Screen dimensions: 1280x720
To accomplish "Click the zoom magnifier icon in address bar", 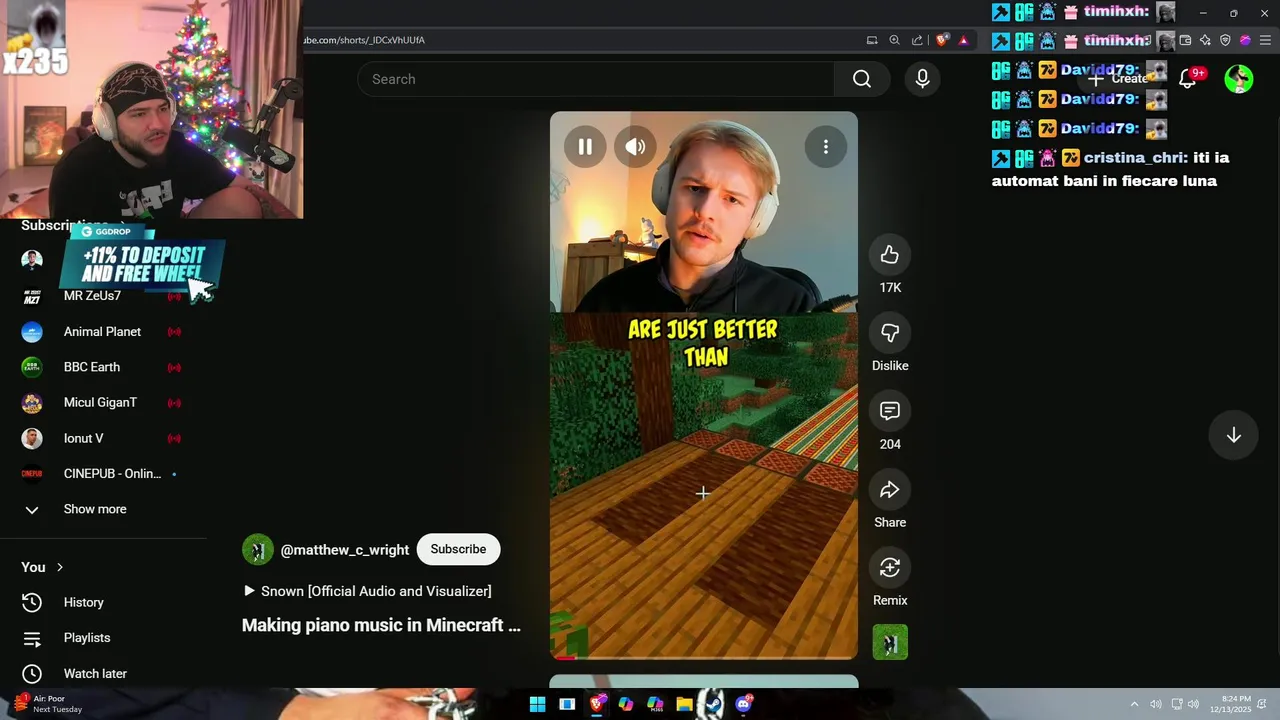I will coord(895,40).
